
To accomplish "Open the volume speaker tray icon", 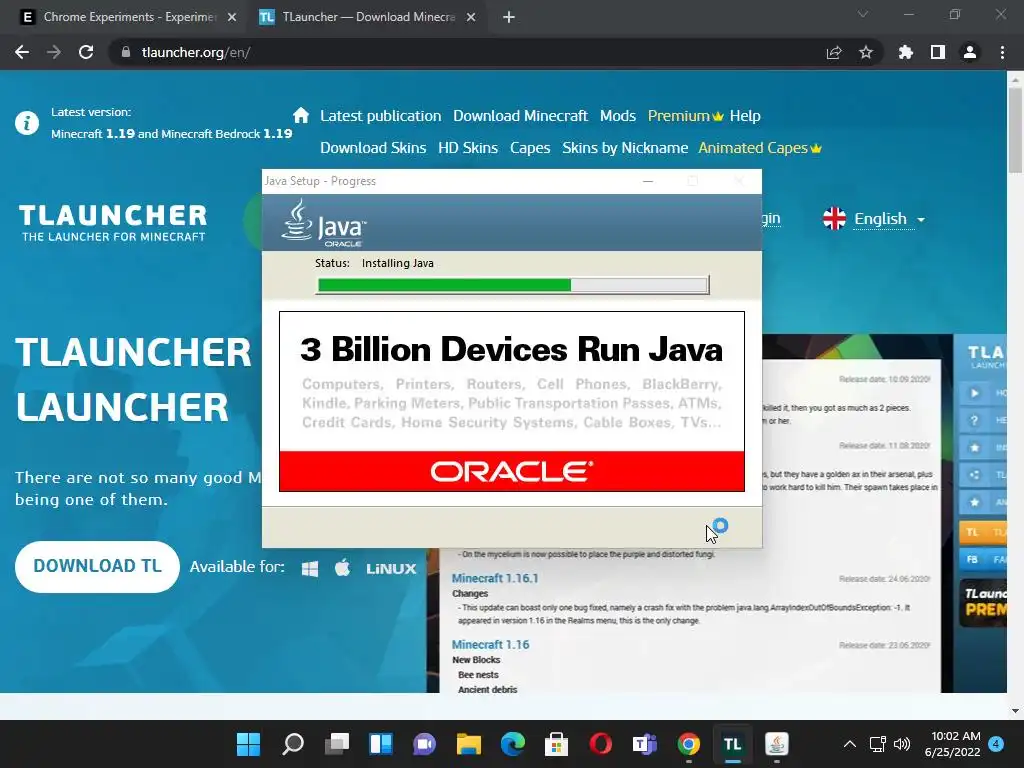I will 901,744.
